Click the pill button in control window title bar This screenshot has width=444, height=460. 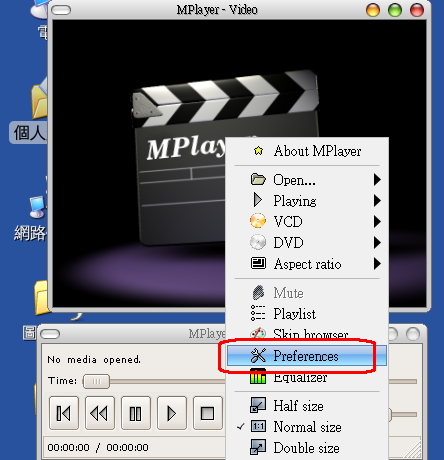pos(50,334)
